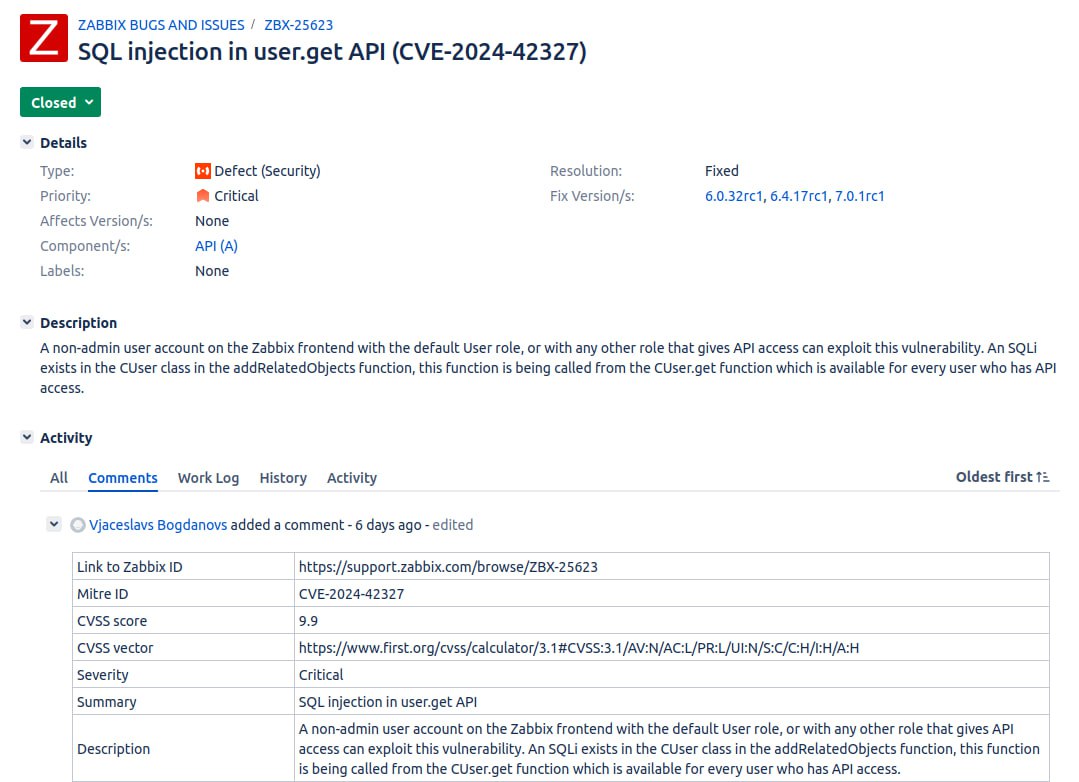Click the Resolution value Fixed
The image size is (1079, 782).
coord(722,171)
